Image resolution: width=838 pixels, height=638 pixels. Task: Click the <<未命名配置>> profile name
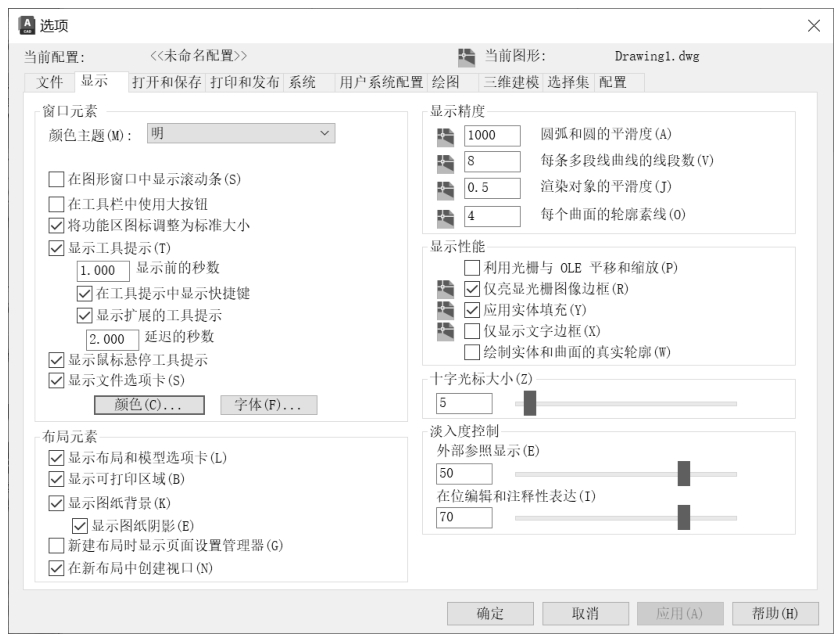(198, 55)
